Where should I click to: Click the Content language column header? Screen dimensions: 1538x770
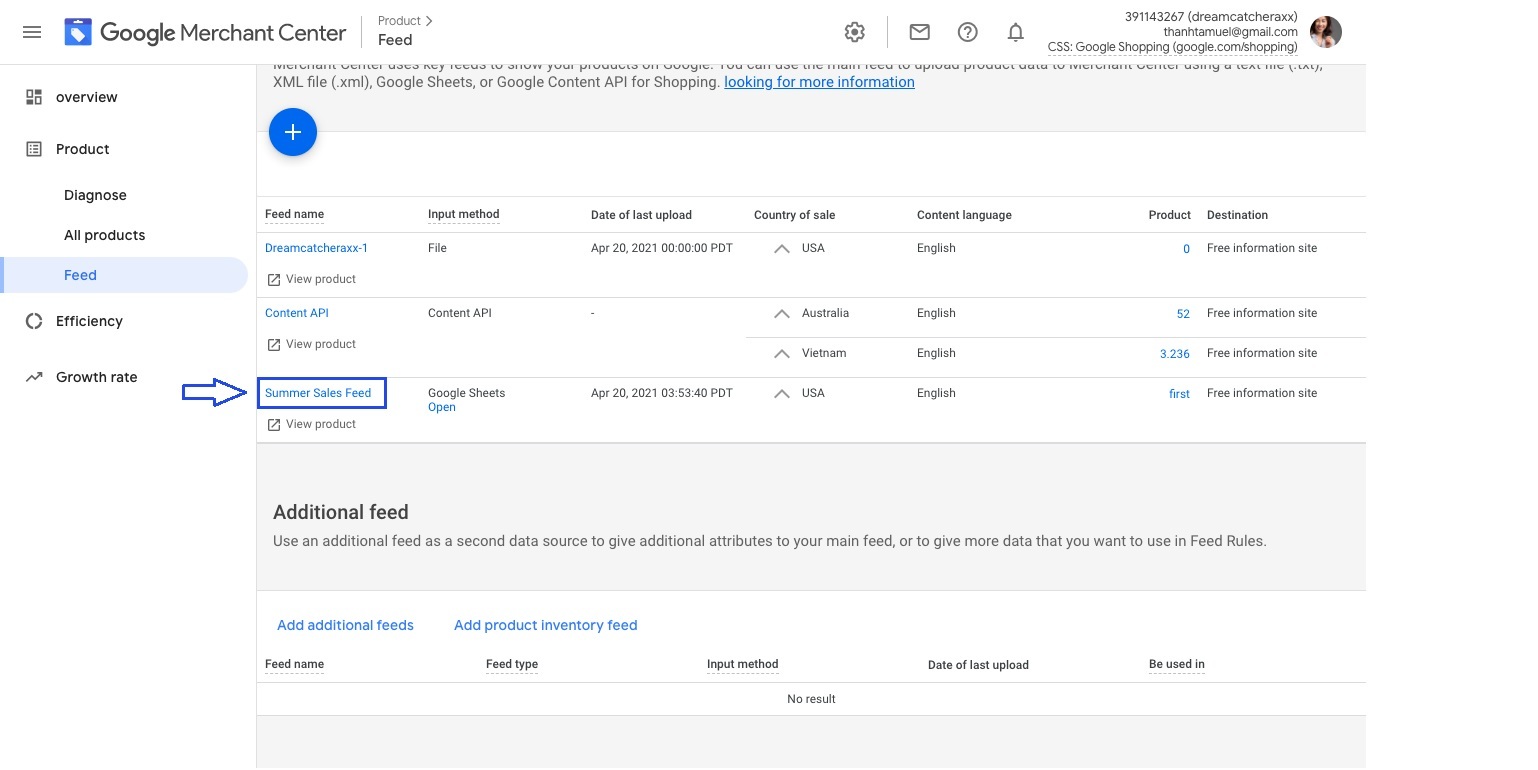[964, 215]
